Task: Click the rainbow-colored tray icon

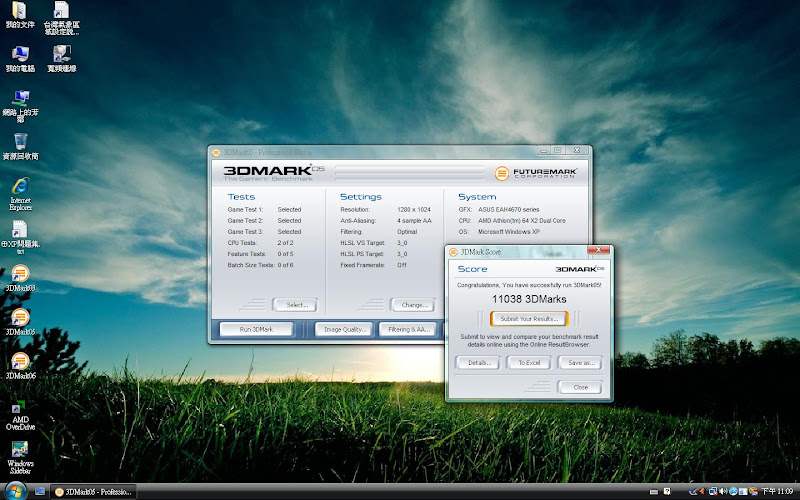Action: (x=693, y=491)
